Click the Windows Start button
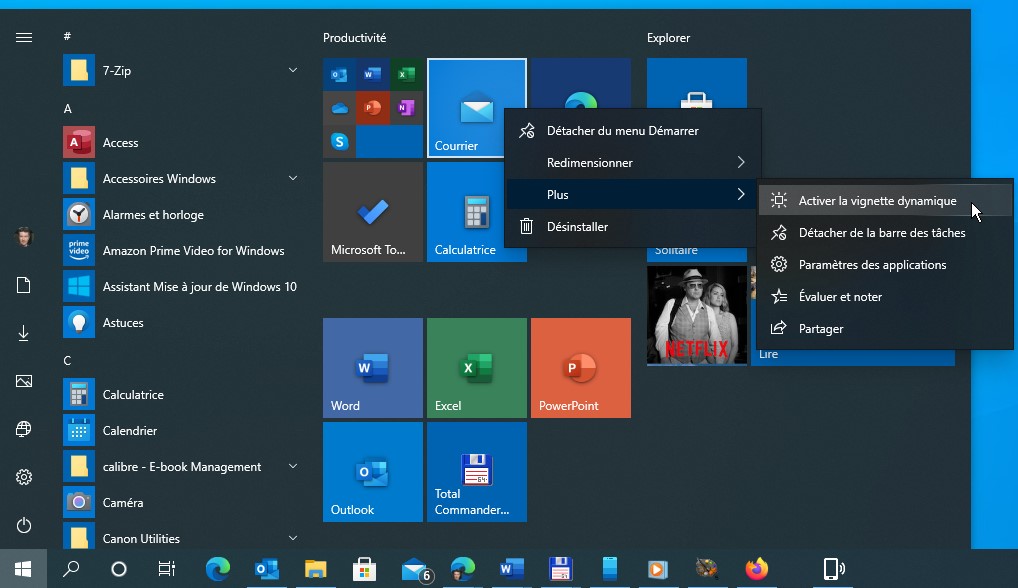1018x588 pixels. [23, 569]
